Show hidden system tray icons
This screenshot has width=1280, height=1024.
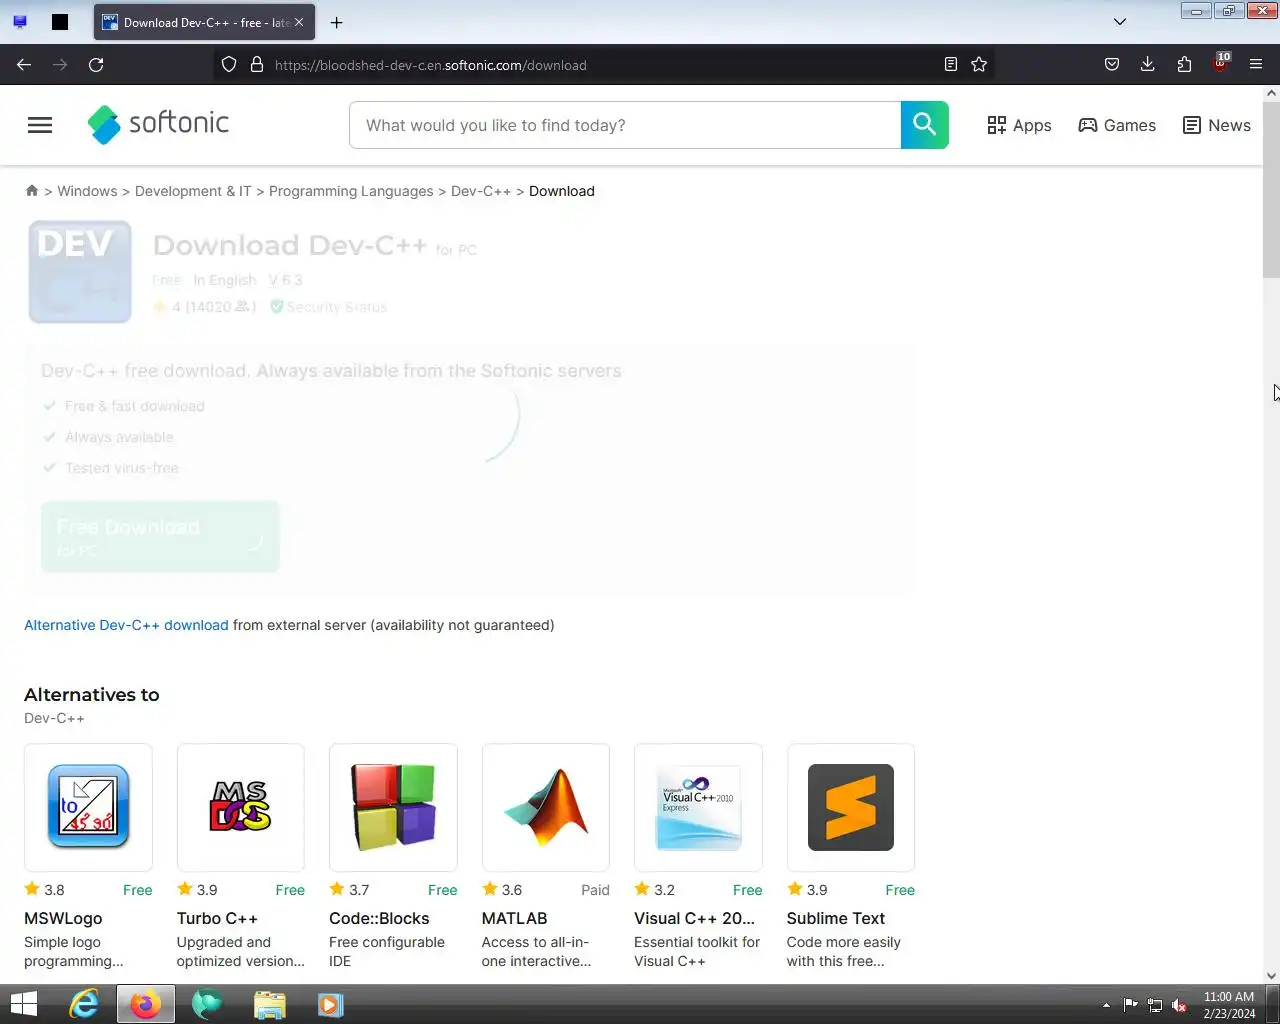point(1106,1005)
